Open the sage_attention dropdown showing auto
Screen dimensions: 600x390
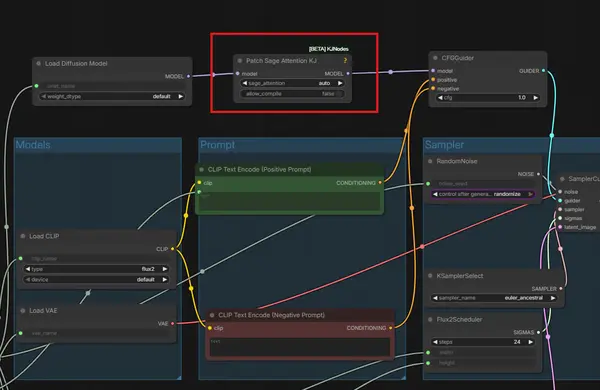click(292, 83)
